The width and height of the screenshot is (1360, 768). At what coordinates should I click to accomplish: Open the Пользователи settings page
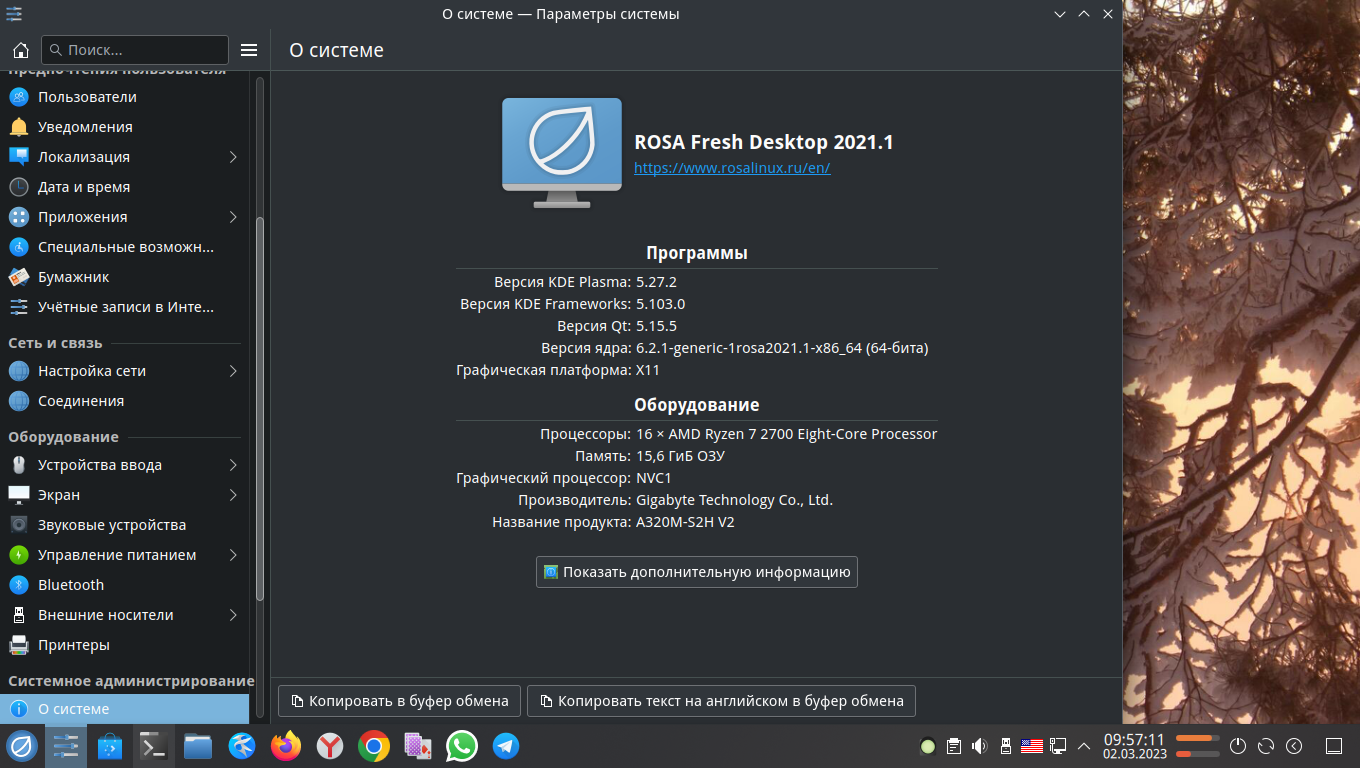125,97
